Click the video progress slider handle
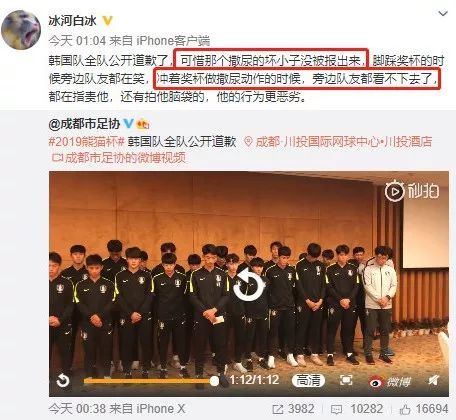The width and height of the screenshot is (456, 420). click(214, 381)
